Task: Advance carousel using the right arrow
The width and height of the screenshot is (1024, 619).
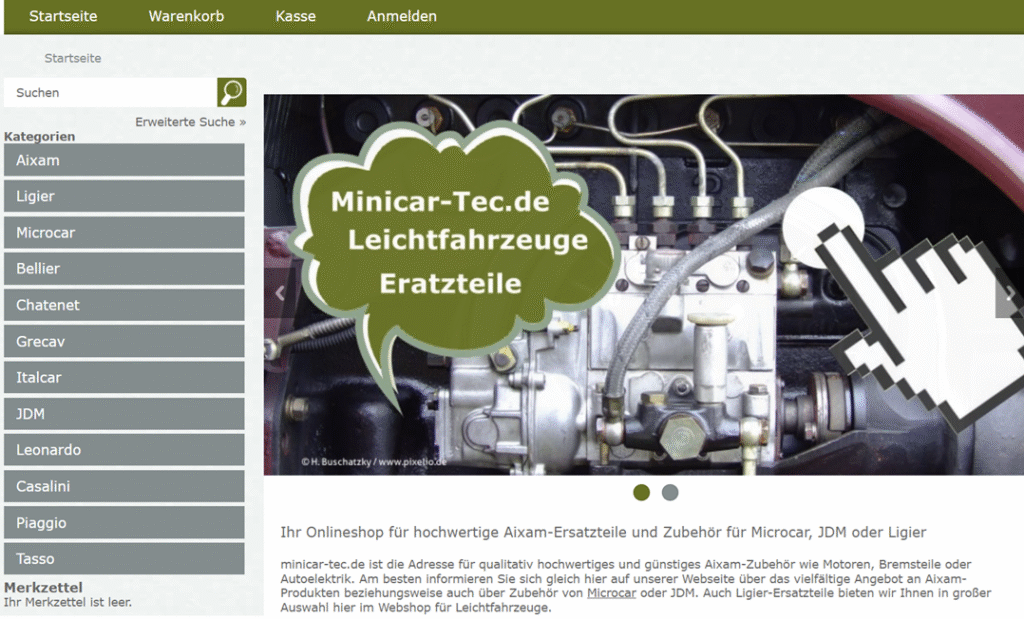Action: tap(1010, 294)
